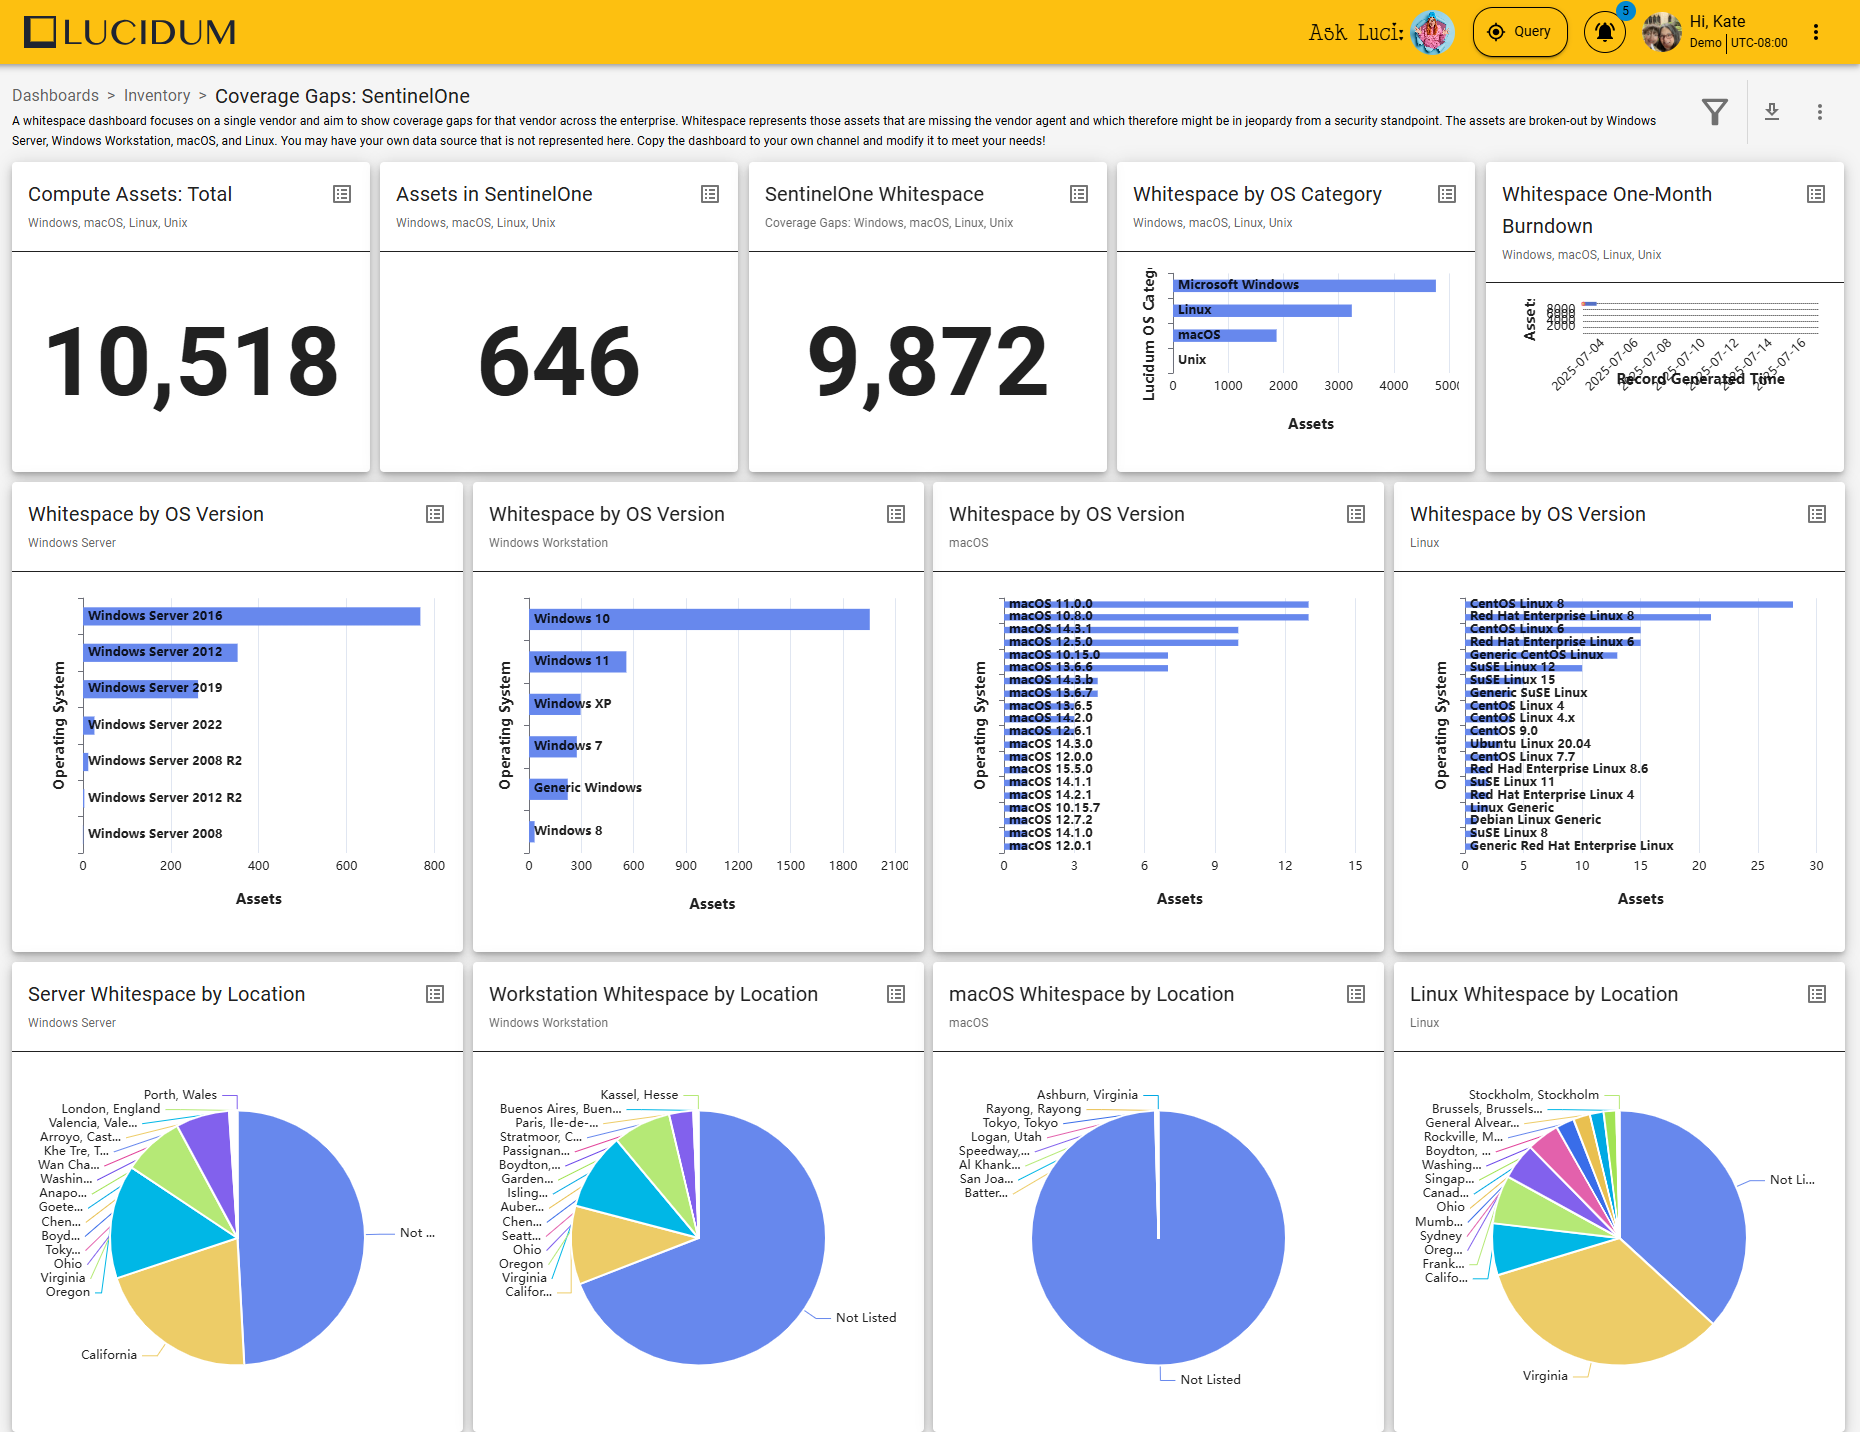Click the burndown chart line area
The image size is (1860, 1432).
pyautogui.click(x=1699, y=316)
